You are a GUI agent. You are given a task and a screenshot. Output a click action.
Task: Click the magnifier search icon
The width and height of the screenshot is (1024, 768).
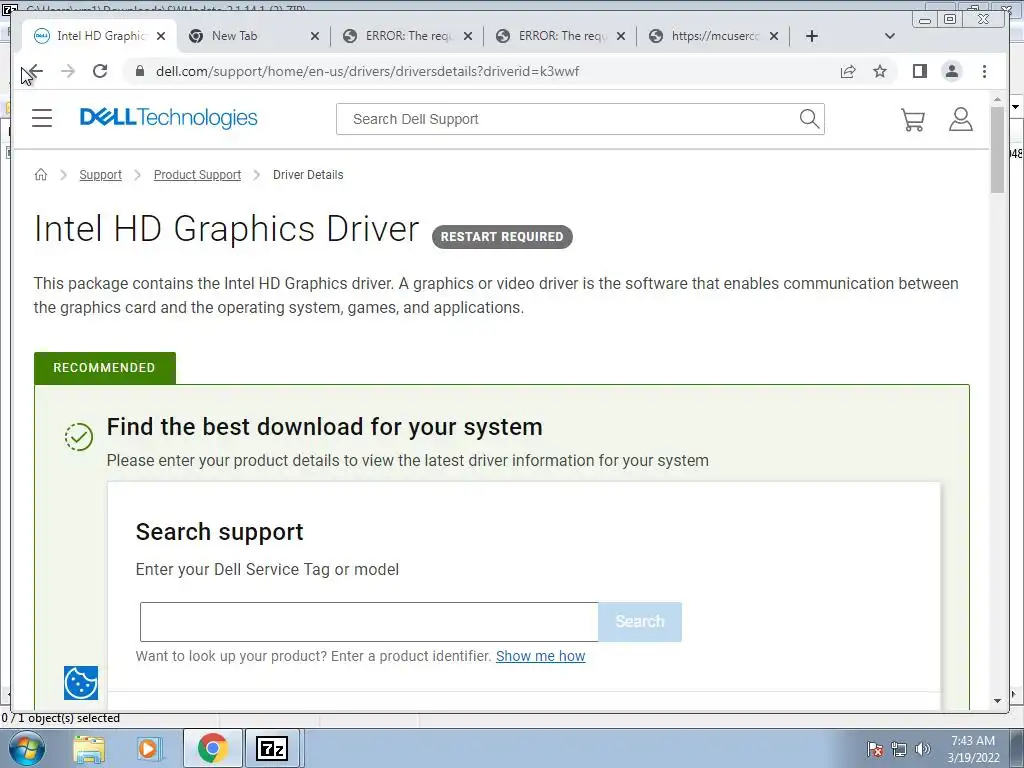click(x=809, y=119)
